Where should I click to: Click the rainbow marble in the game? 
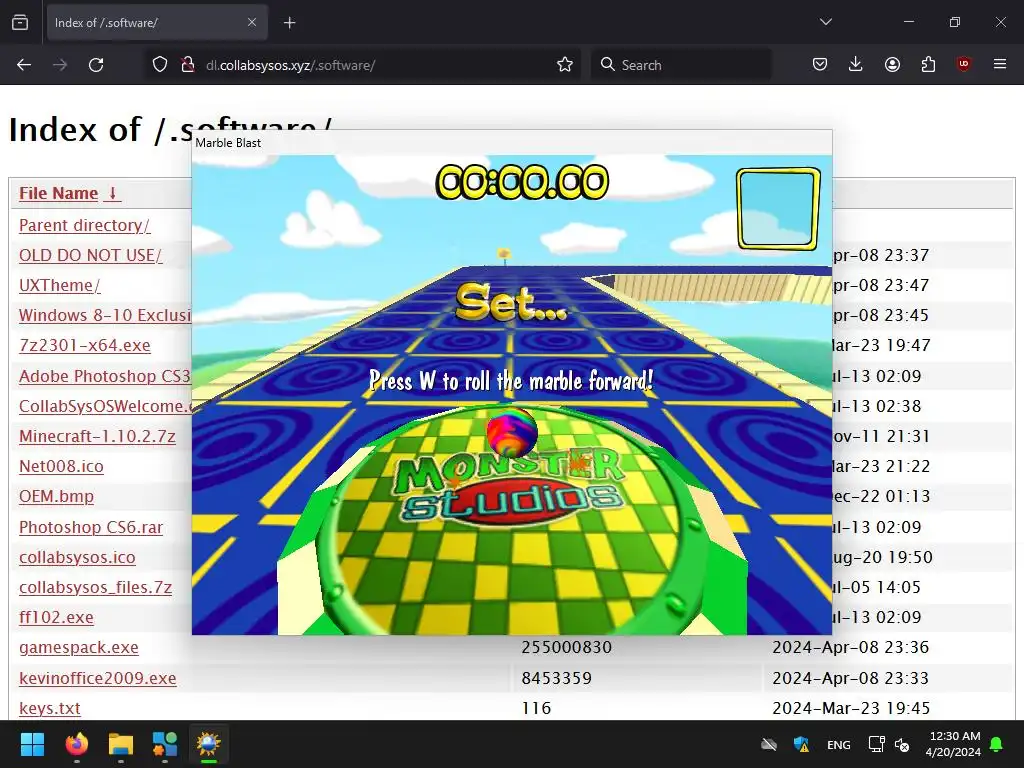coord(511,432)
